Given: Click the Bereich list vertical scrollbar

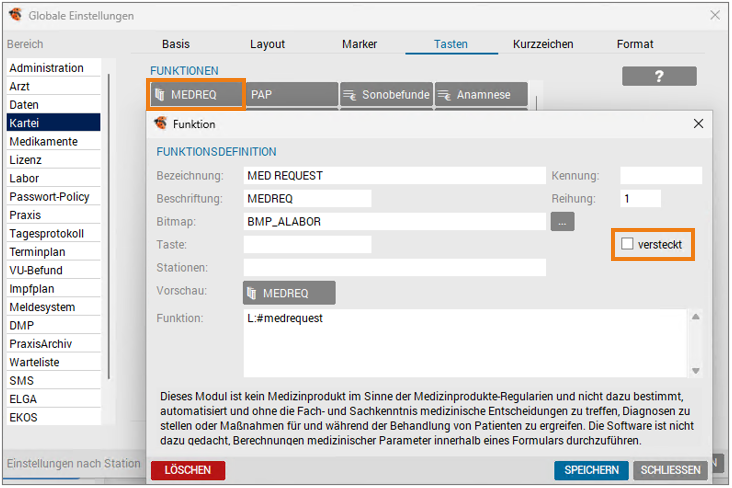Looking at the screenshot, I should click(109, 226).
